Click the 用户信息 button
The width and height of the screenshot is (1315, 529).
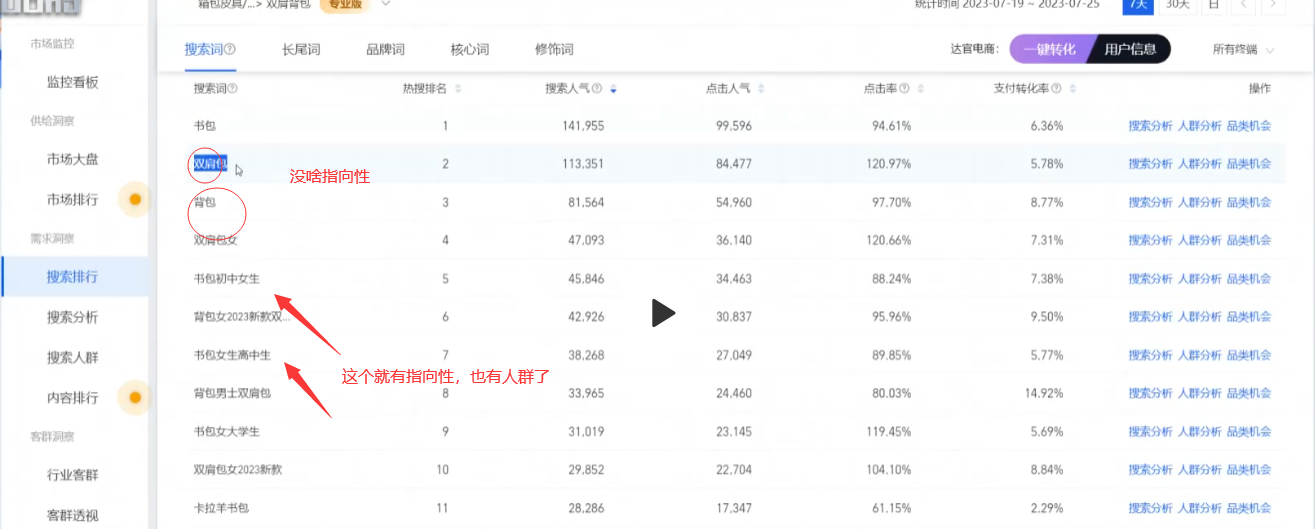(1130, 49)
